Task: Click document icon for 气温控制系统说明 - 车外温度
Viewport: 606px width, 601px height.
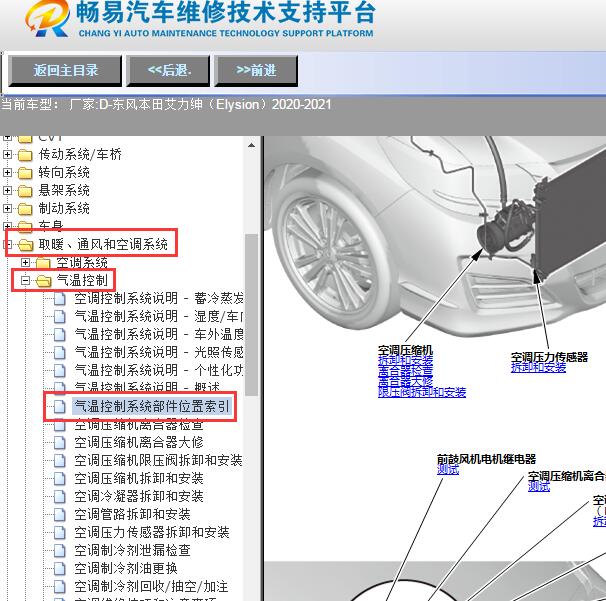Action: pos(60,334)
